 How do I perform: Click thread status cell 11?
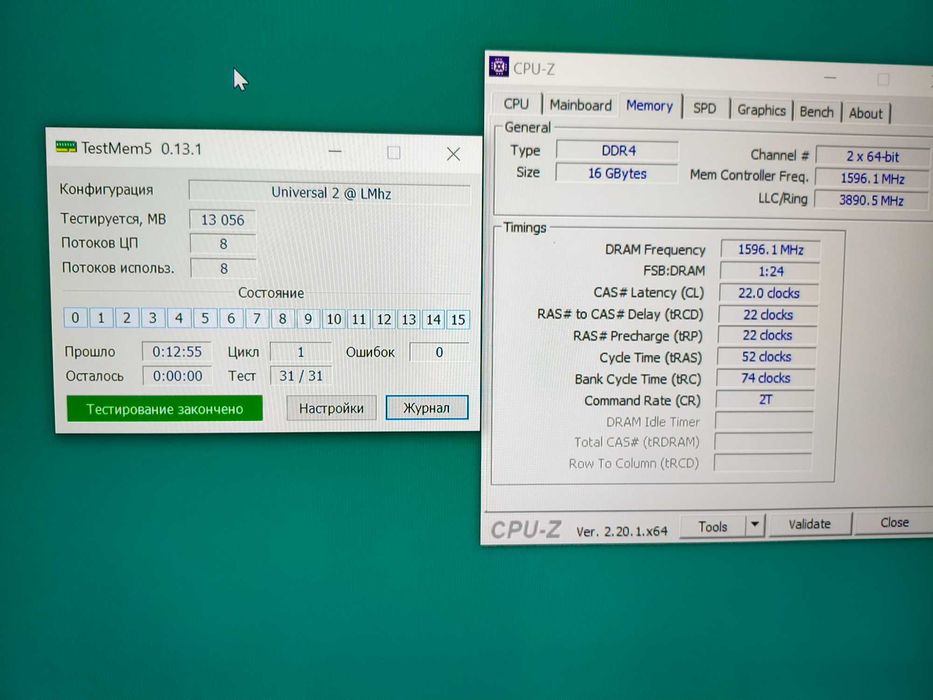coord(359,319)
